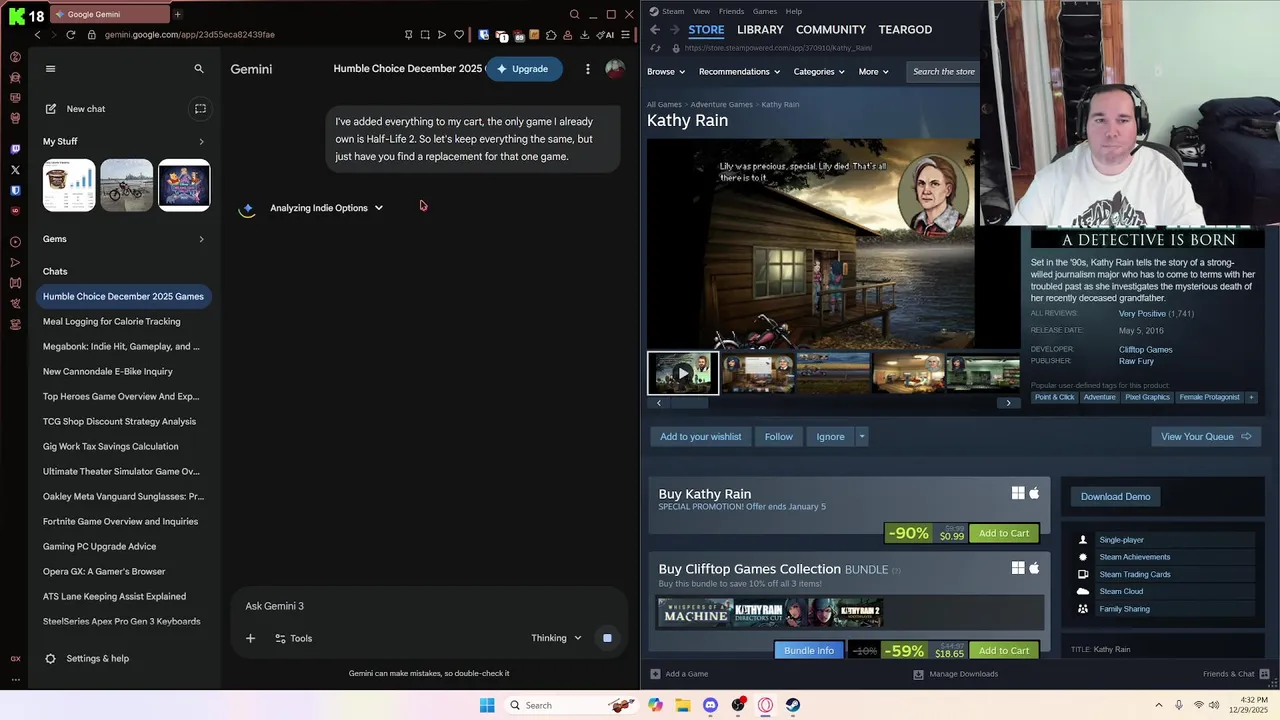Reload the Gemini page in Opera GX
The height and width of the screenshot is (720, 1280).
70,34
